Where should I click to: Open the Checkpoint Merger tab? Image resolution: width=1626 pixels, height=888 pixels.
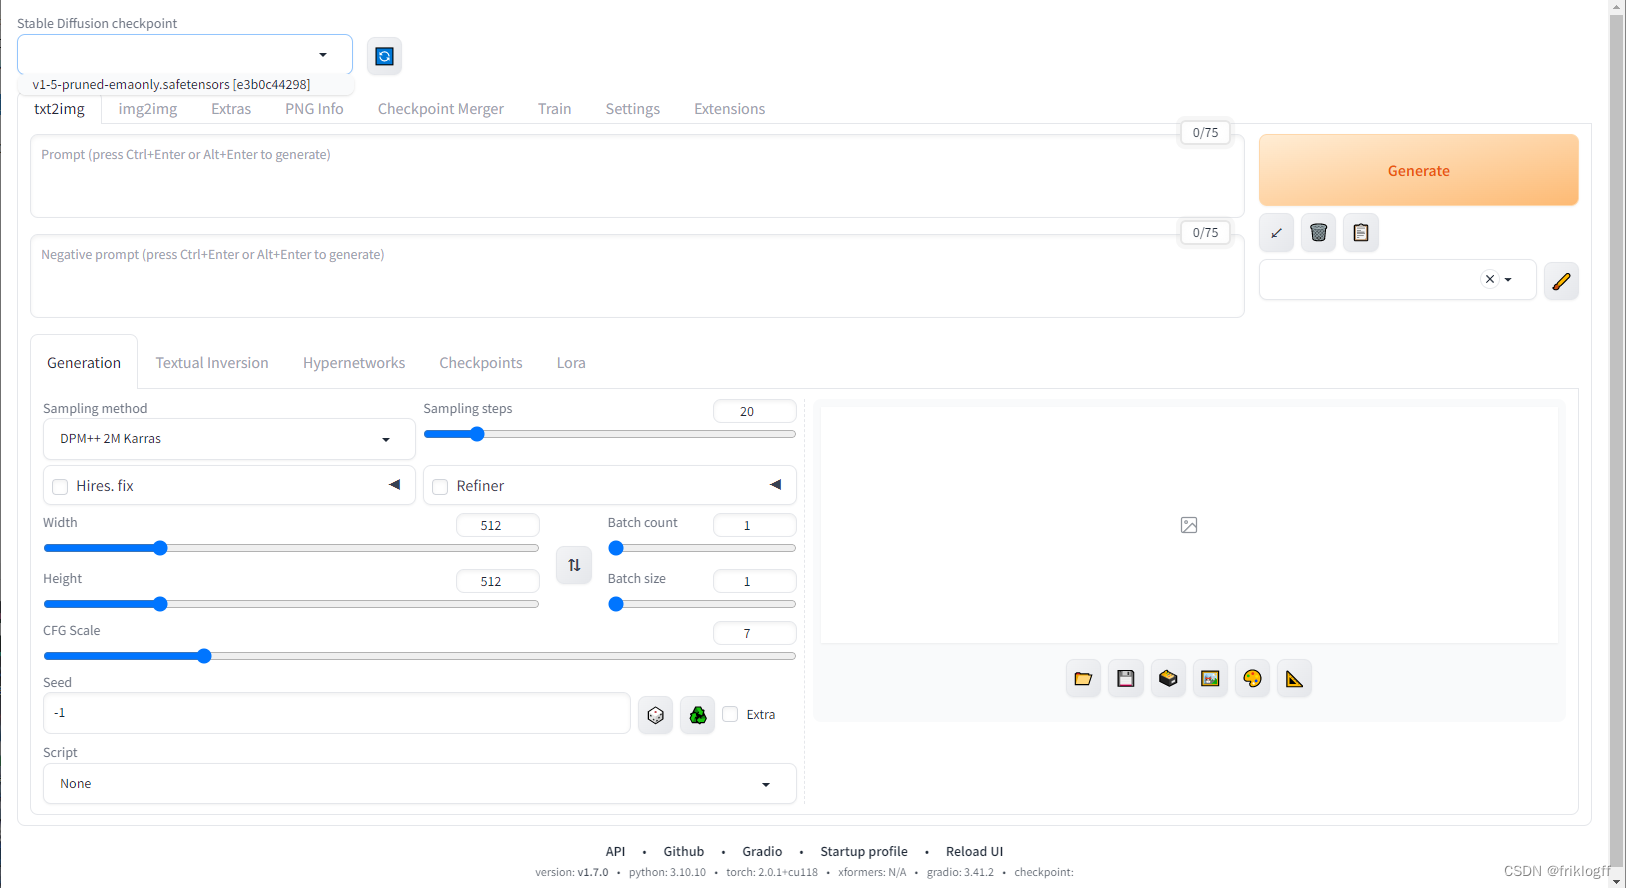pyautogui.click(x=441, y=109)
